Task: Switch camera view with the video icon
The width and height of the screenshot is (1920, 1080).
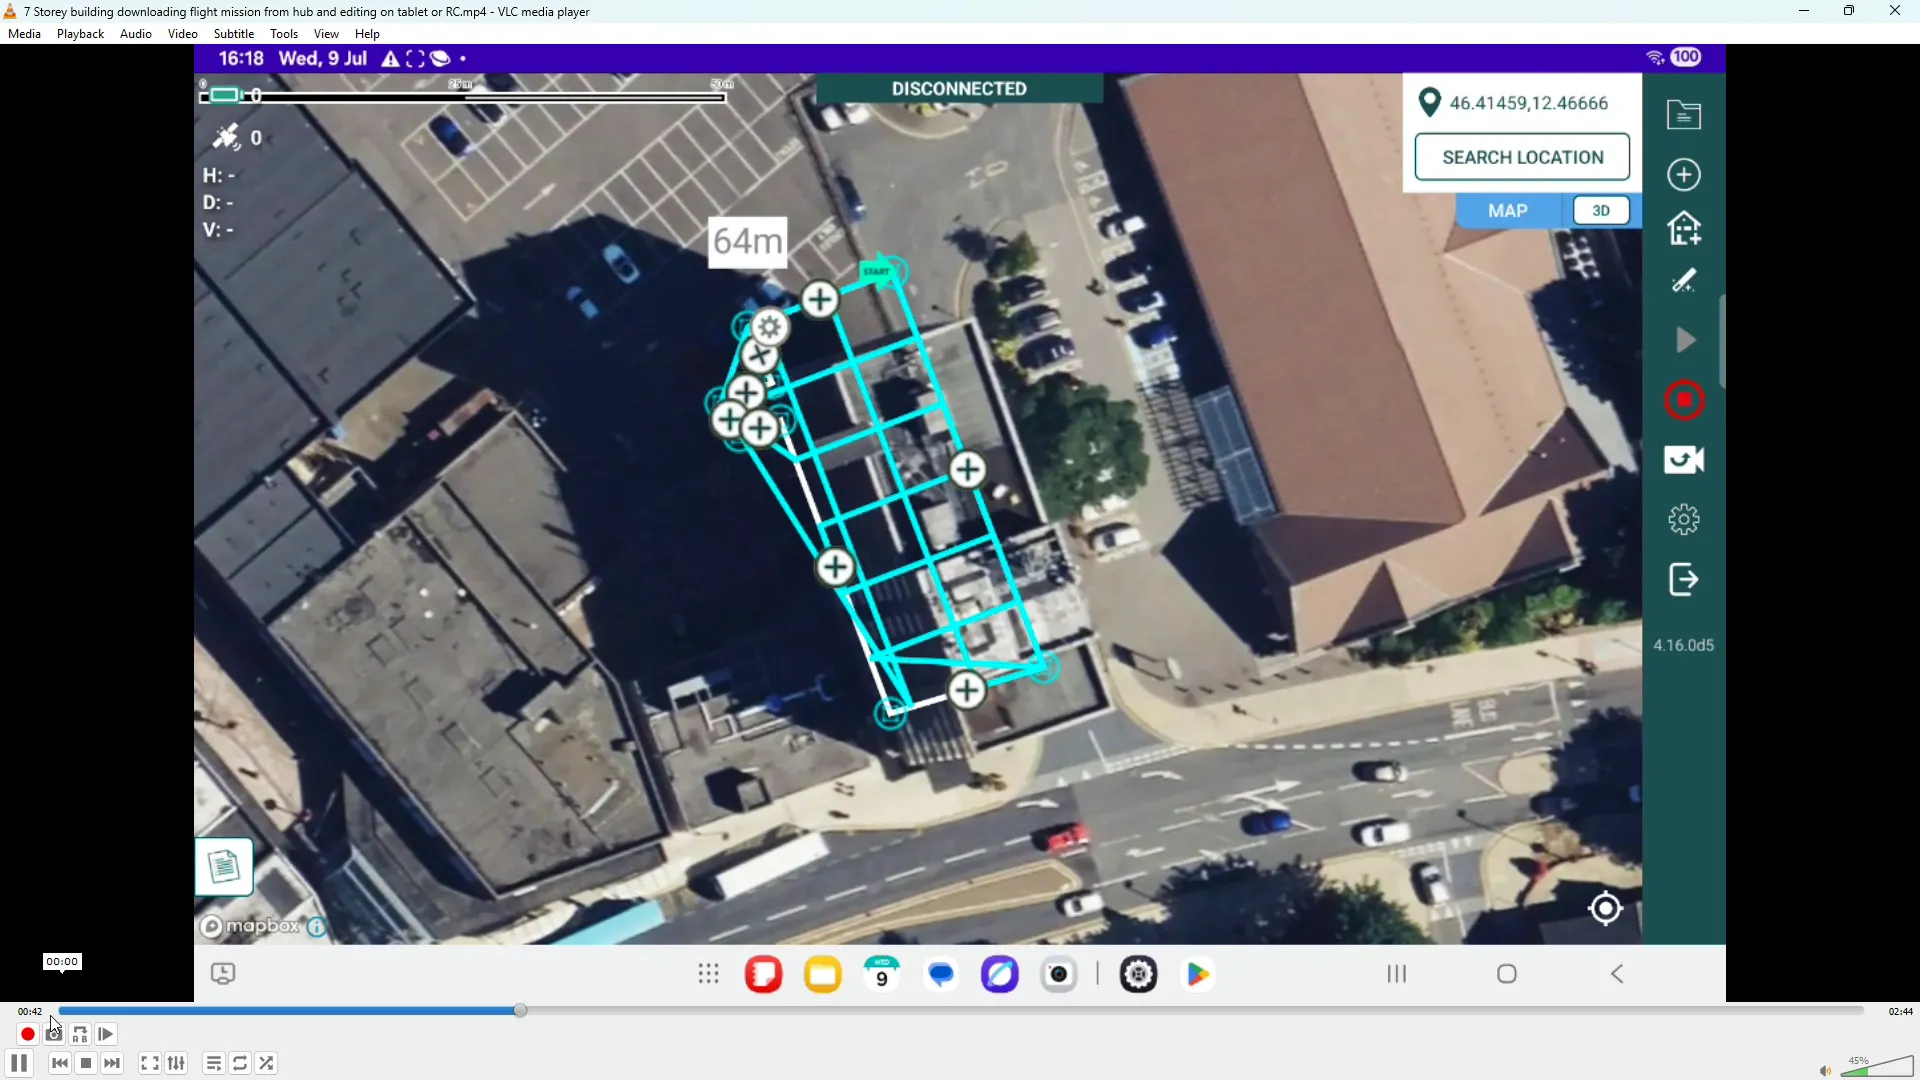Action: pos(1684,460)
